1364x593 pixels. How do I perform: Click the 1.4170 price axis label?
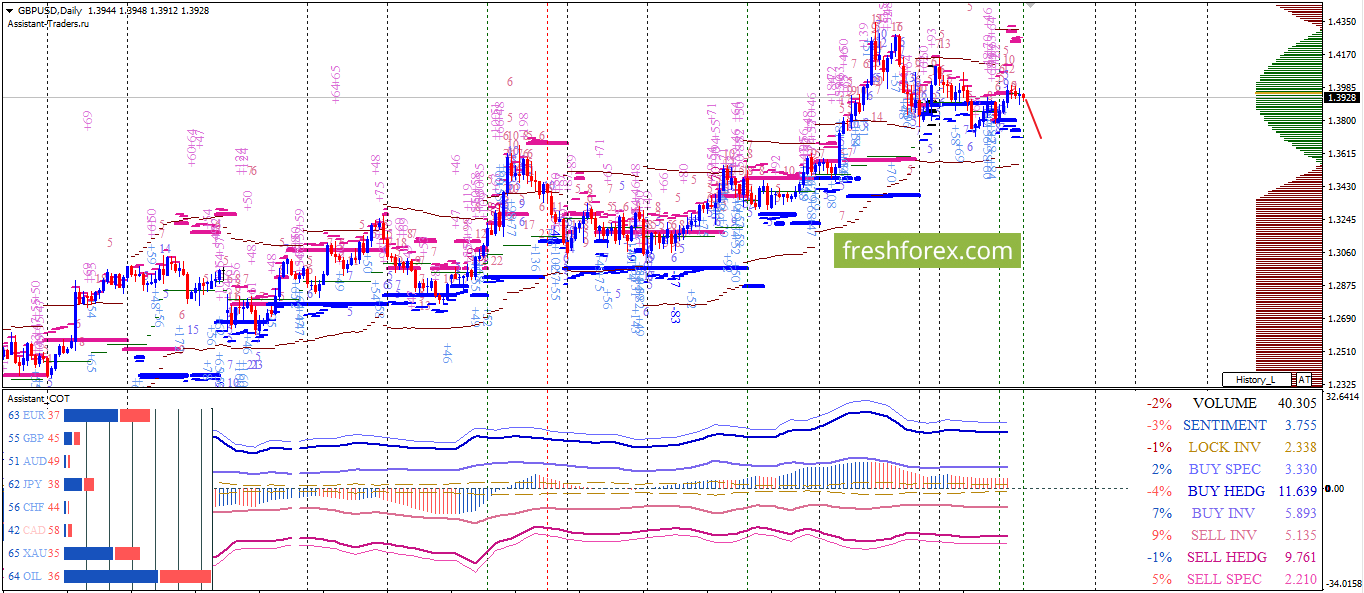click(1342, 54)
